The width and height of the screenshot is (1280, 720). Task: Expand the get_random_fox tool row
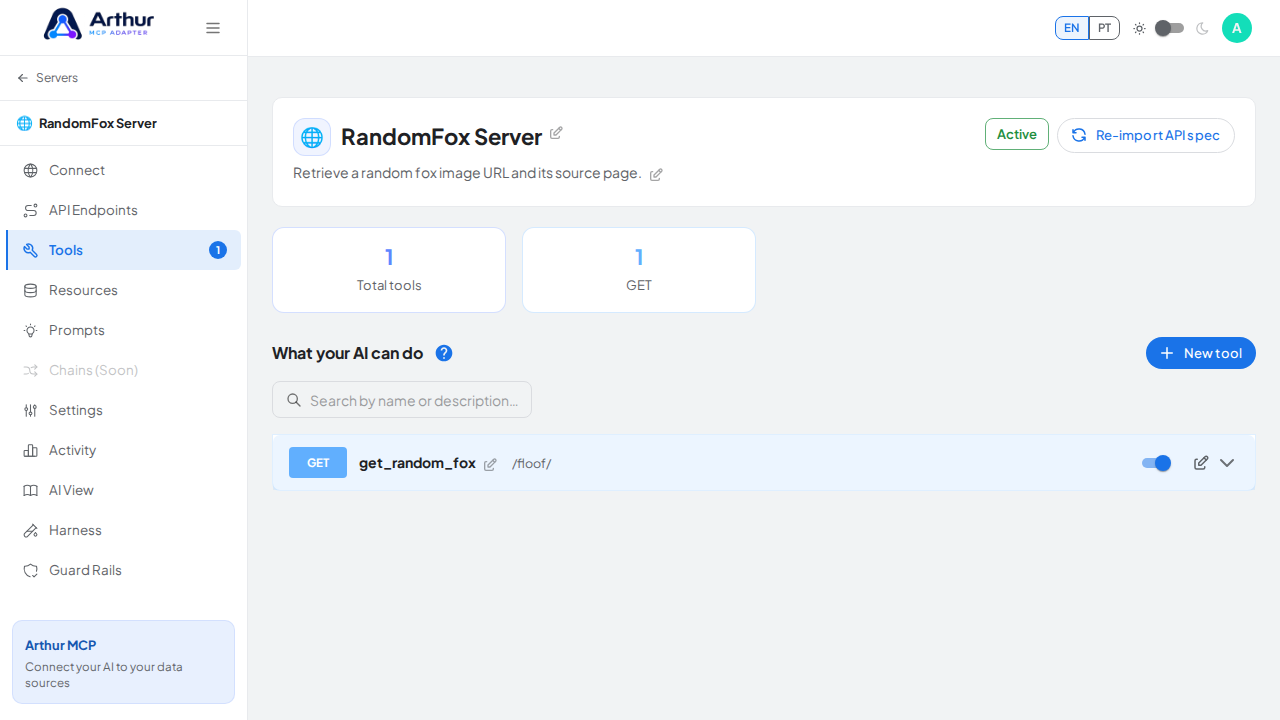(x=1227, y=463)
